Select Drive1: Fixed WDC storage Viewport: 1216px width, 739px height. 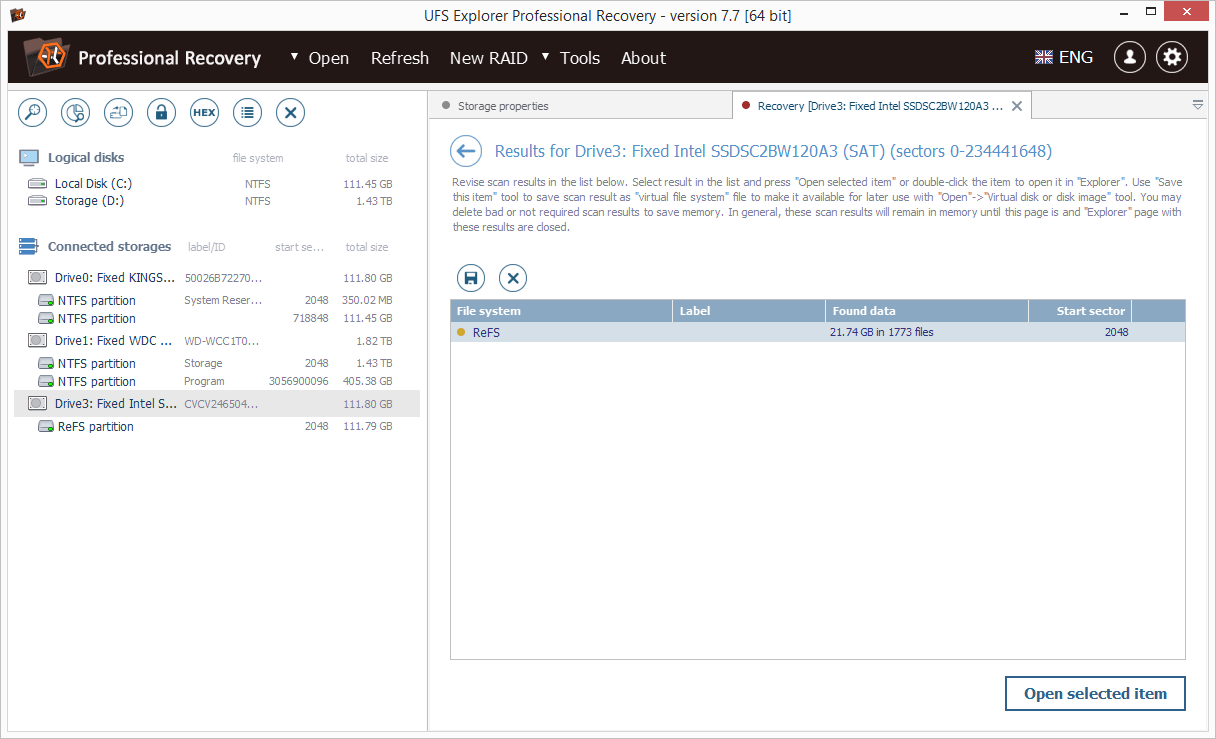coord(217,341)
